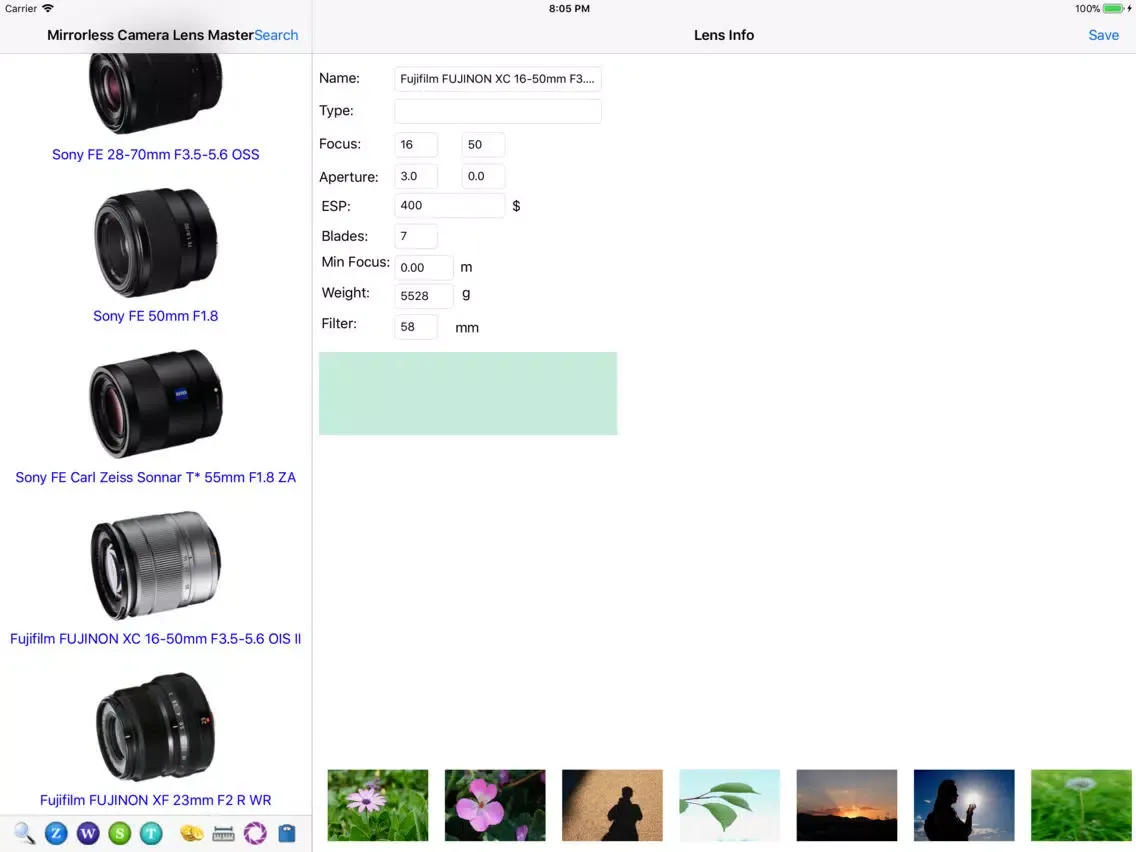Edit the Min Focus field showing 0.00
This screenshot has width=1136, height=852.
(x=424, y=267)
